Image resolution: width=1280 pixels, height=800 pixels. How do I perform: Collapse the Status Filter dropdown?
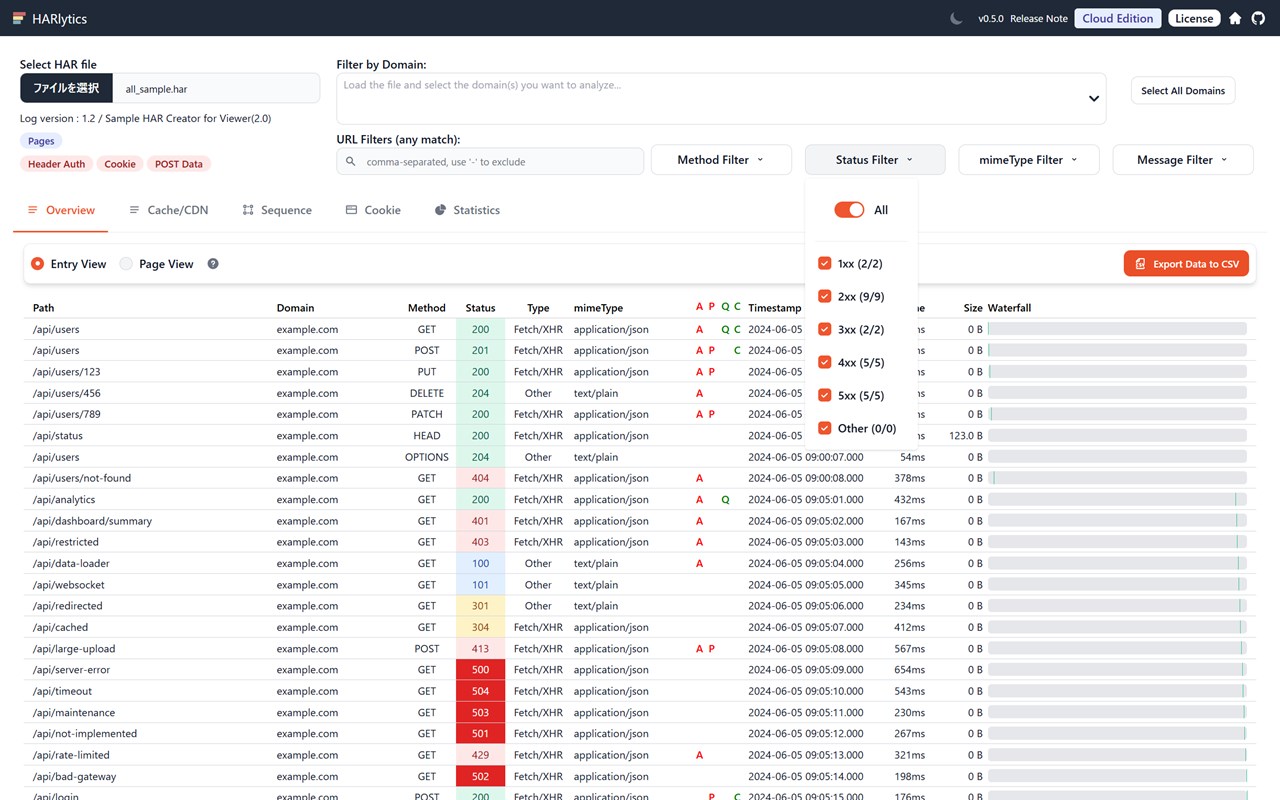point(875,160)
